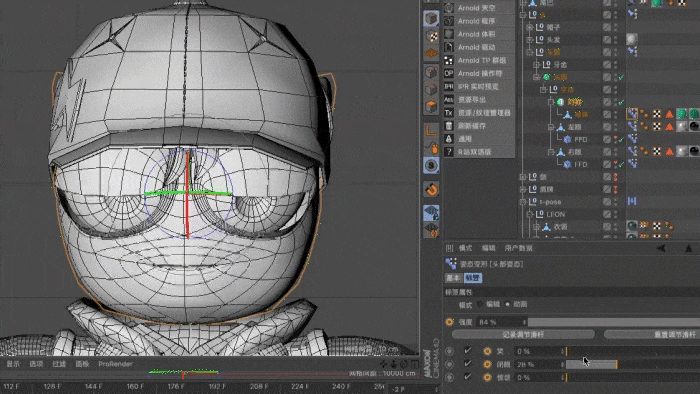Collapse the t-pose tree node
Screen dimensions: 700x394
(x=523, y=202)
